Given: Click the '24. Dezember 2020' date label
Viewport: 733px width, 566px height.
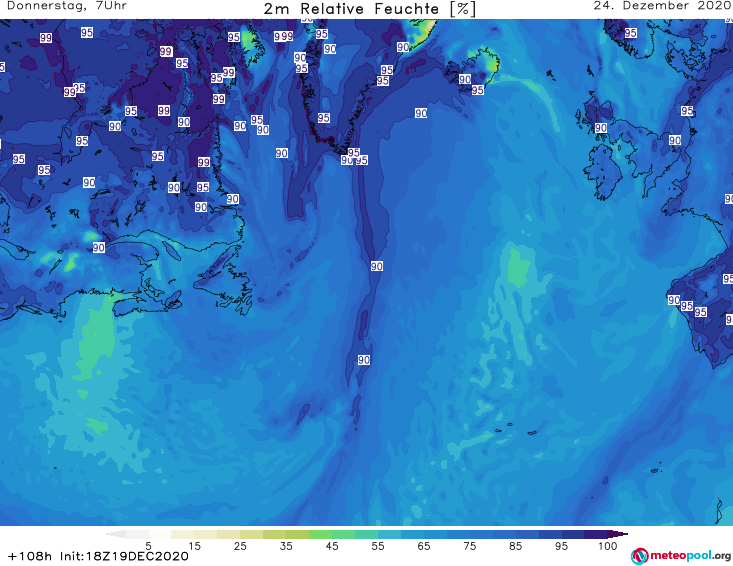Looking at the screenshot, I should point(662,6).
